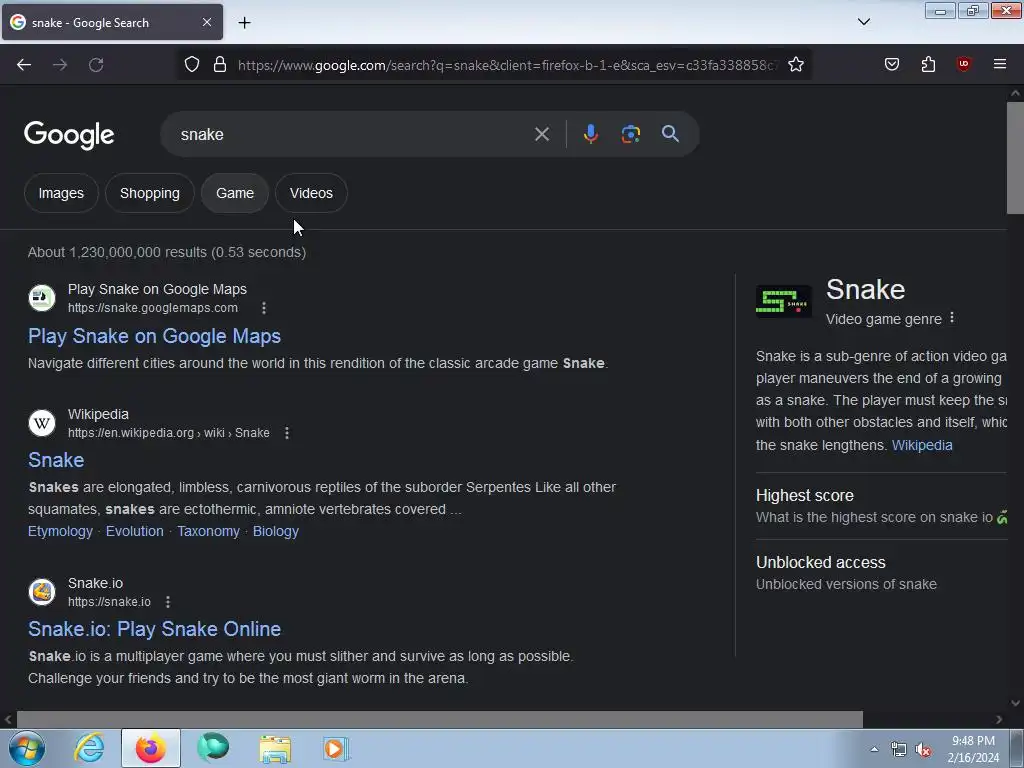Click the Wikipedia result favicon
Image resolution: width=1024 pixels, height=768 pixels.
(x=42, y=423)
